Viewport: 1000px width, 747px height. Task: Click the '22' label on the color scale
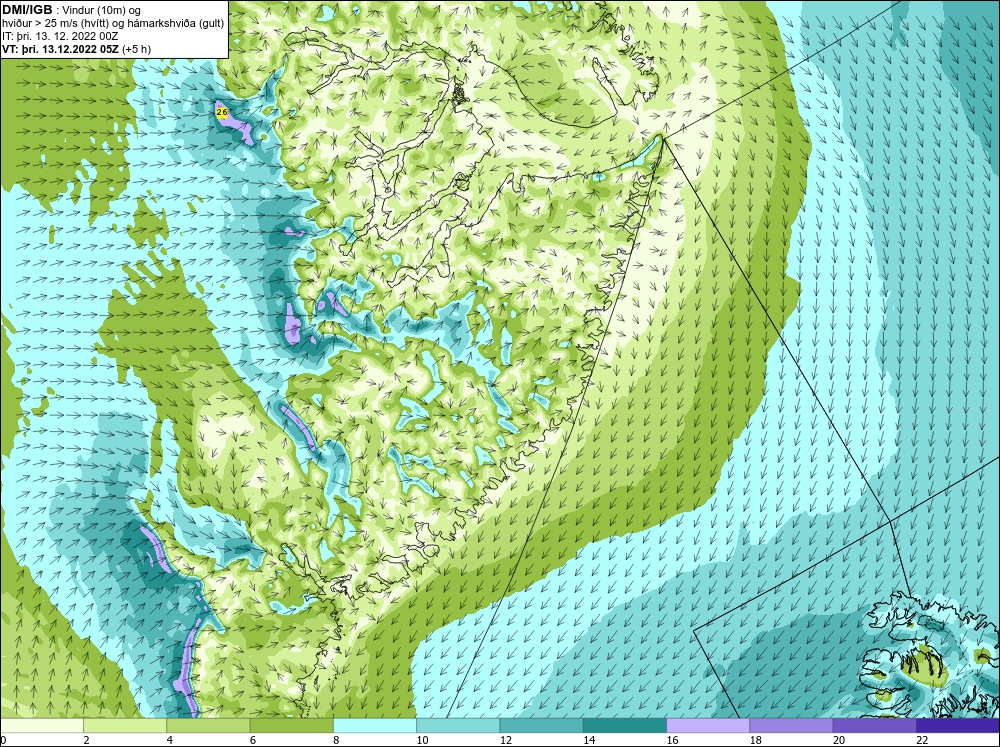[922, 740]
